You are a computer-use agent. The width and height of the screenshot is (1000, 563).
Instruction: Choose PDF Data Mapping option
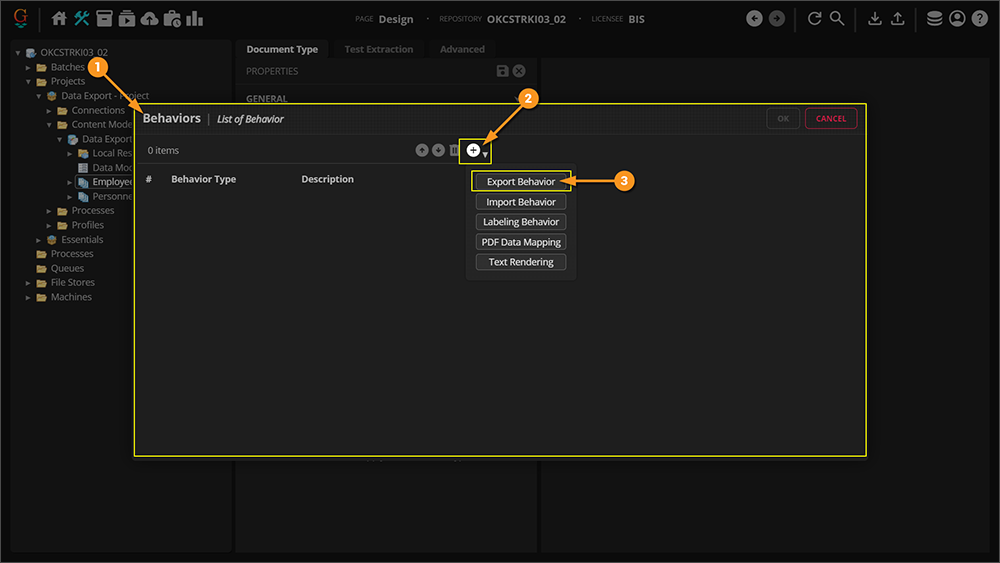(x=520, y=242)
